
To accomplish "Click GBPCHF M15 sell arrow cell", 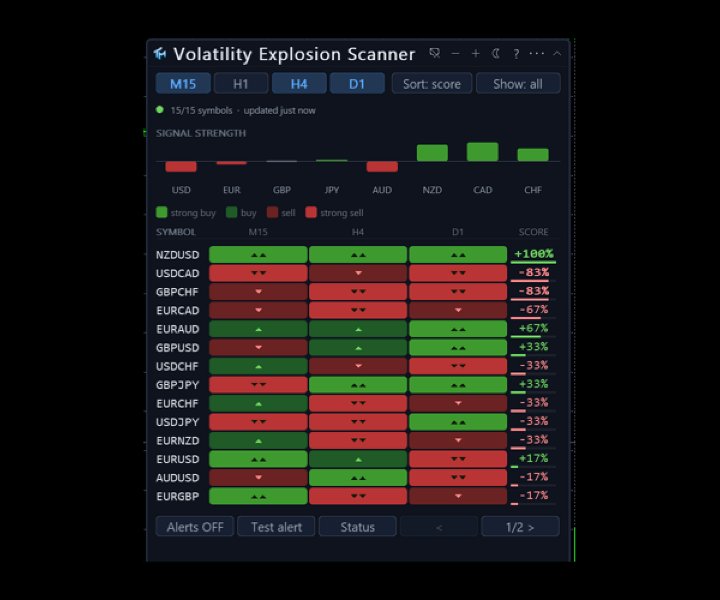I will pos(258,292).
